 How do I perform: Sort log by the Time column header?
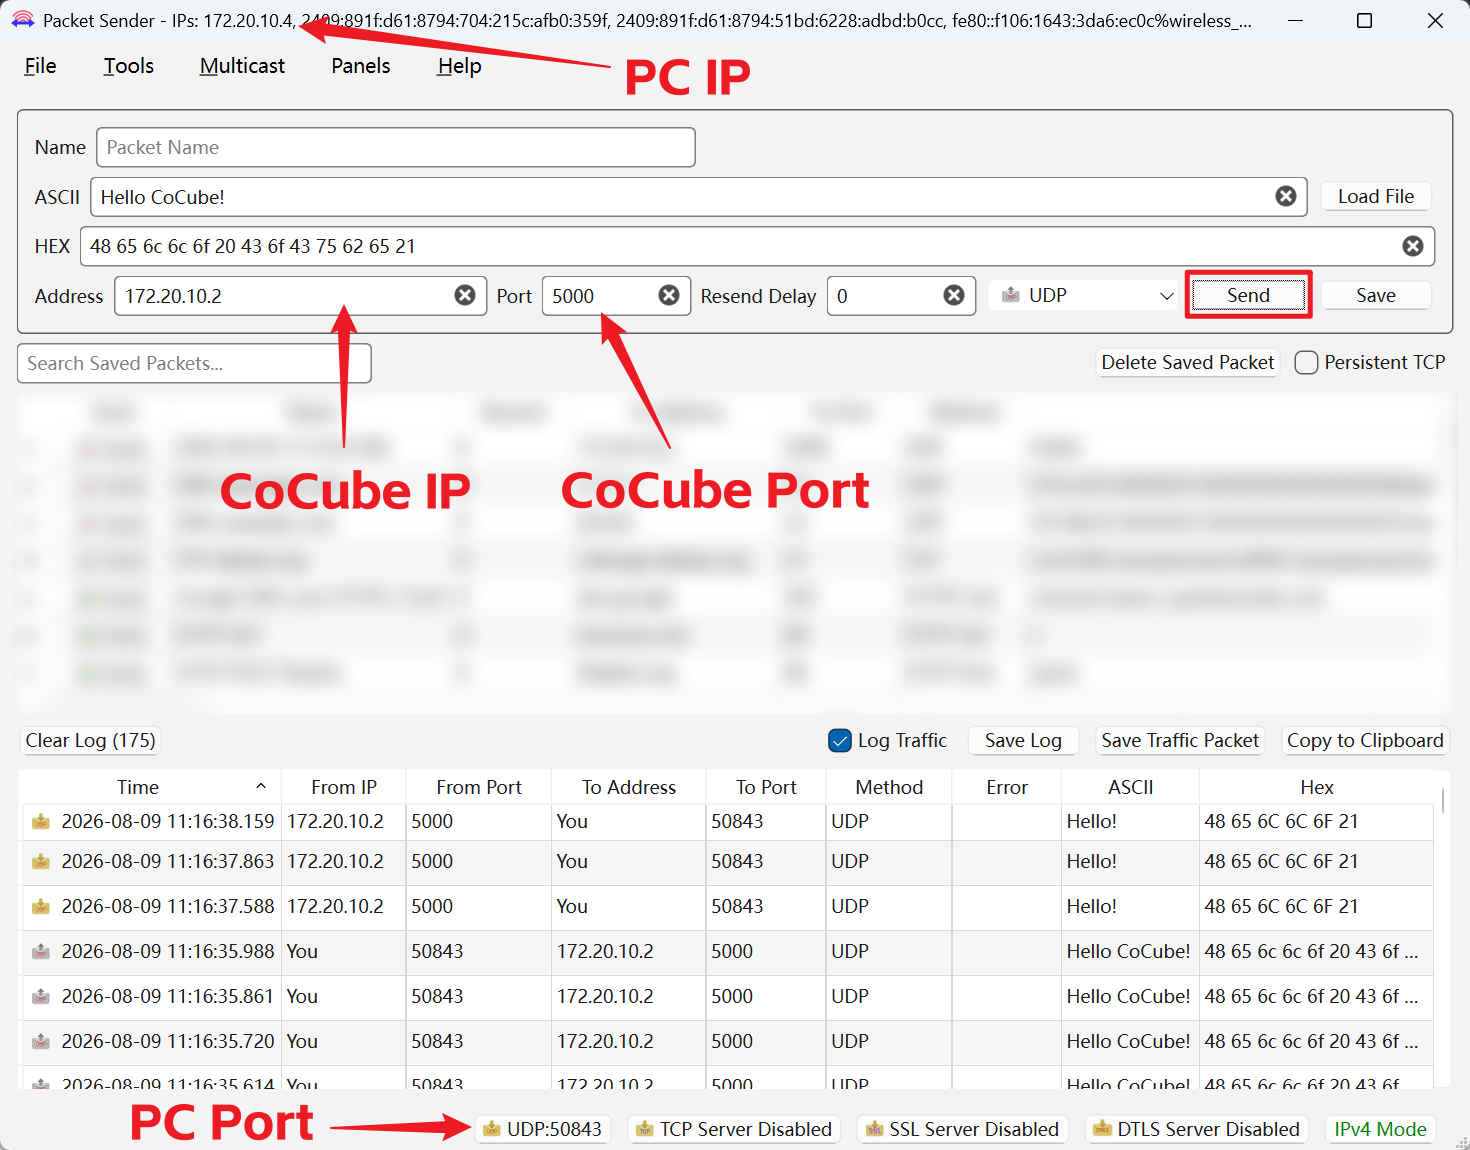(x=150, y=787)
